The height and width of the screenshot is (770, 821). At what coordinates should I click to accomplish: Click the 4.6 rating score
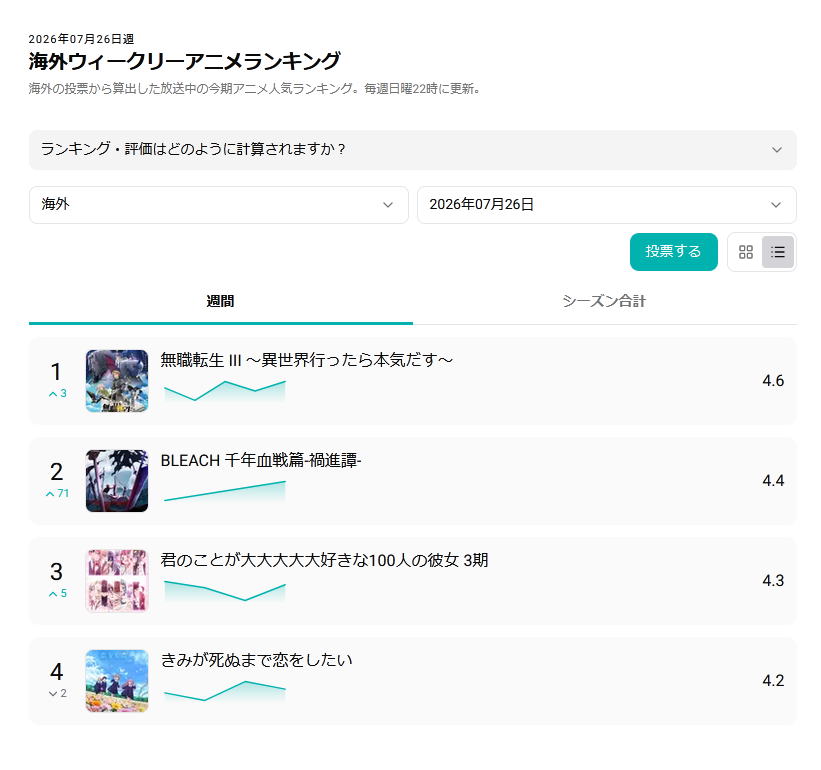[x=773, y=381]
